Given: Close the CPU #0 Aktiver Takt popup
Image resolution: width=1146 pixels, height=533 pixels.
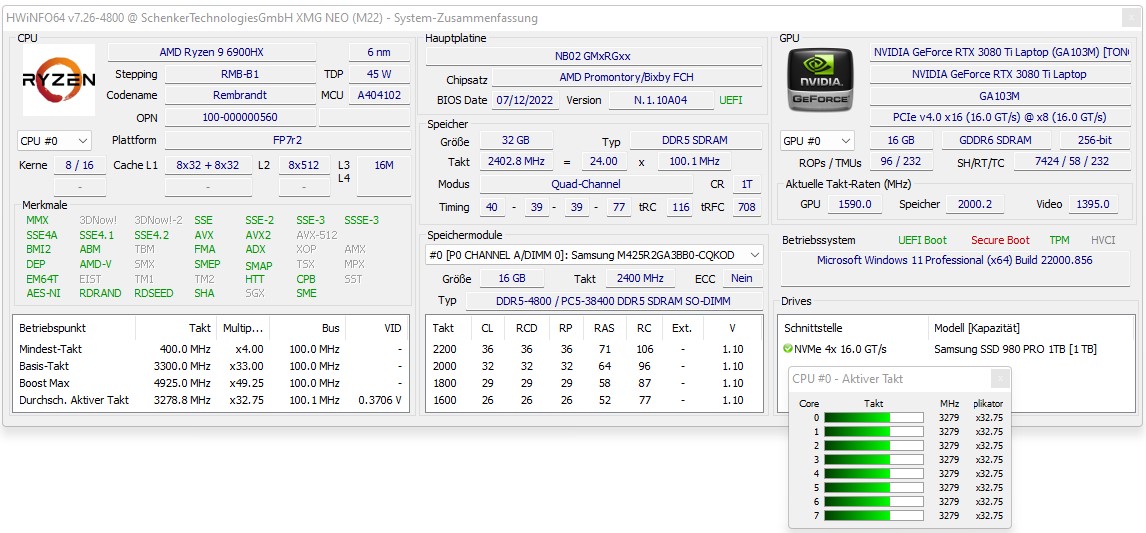Looking at the screenshot, I should [1001, 378].
